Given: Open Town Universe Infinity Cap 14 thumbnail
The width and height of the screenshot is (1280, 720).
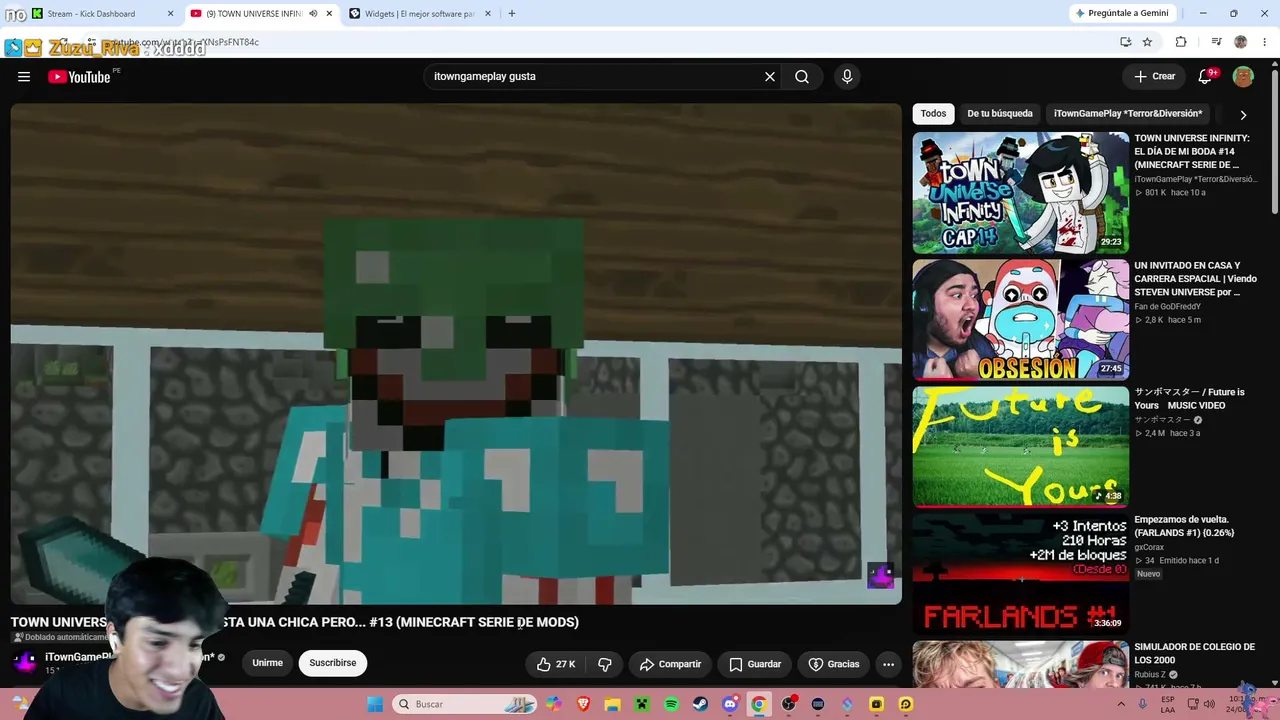Looking at the screenshot, I should (1020, 193).
